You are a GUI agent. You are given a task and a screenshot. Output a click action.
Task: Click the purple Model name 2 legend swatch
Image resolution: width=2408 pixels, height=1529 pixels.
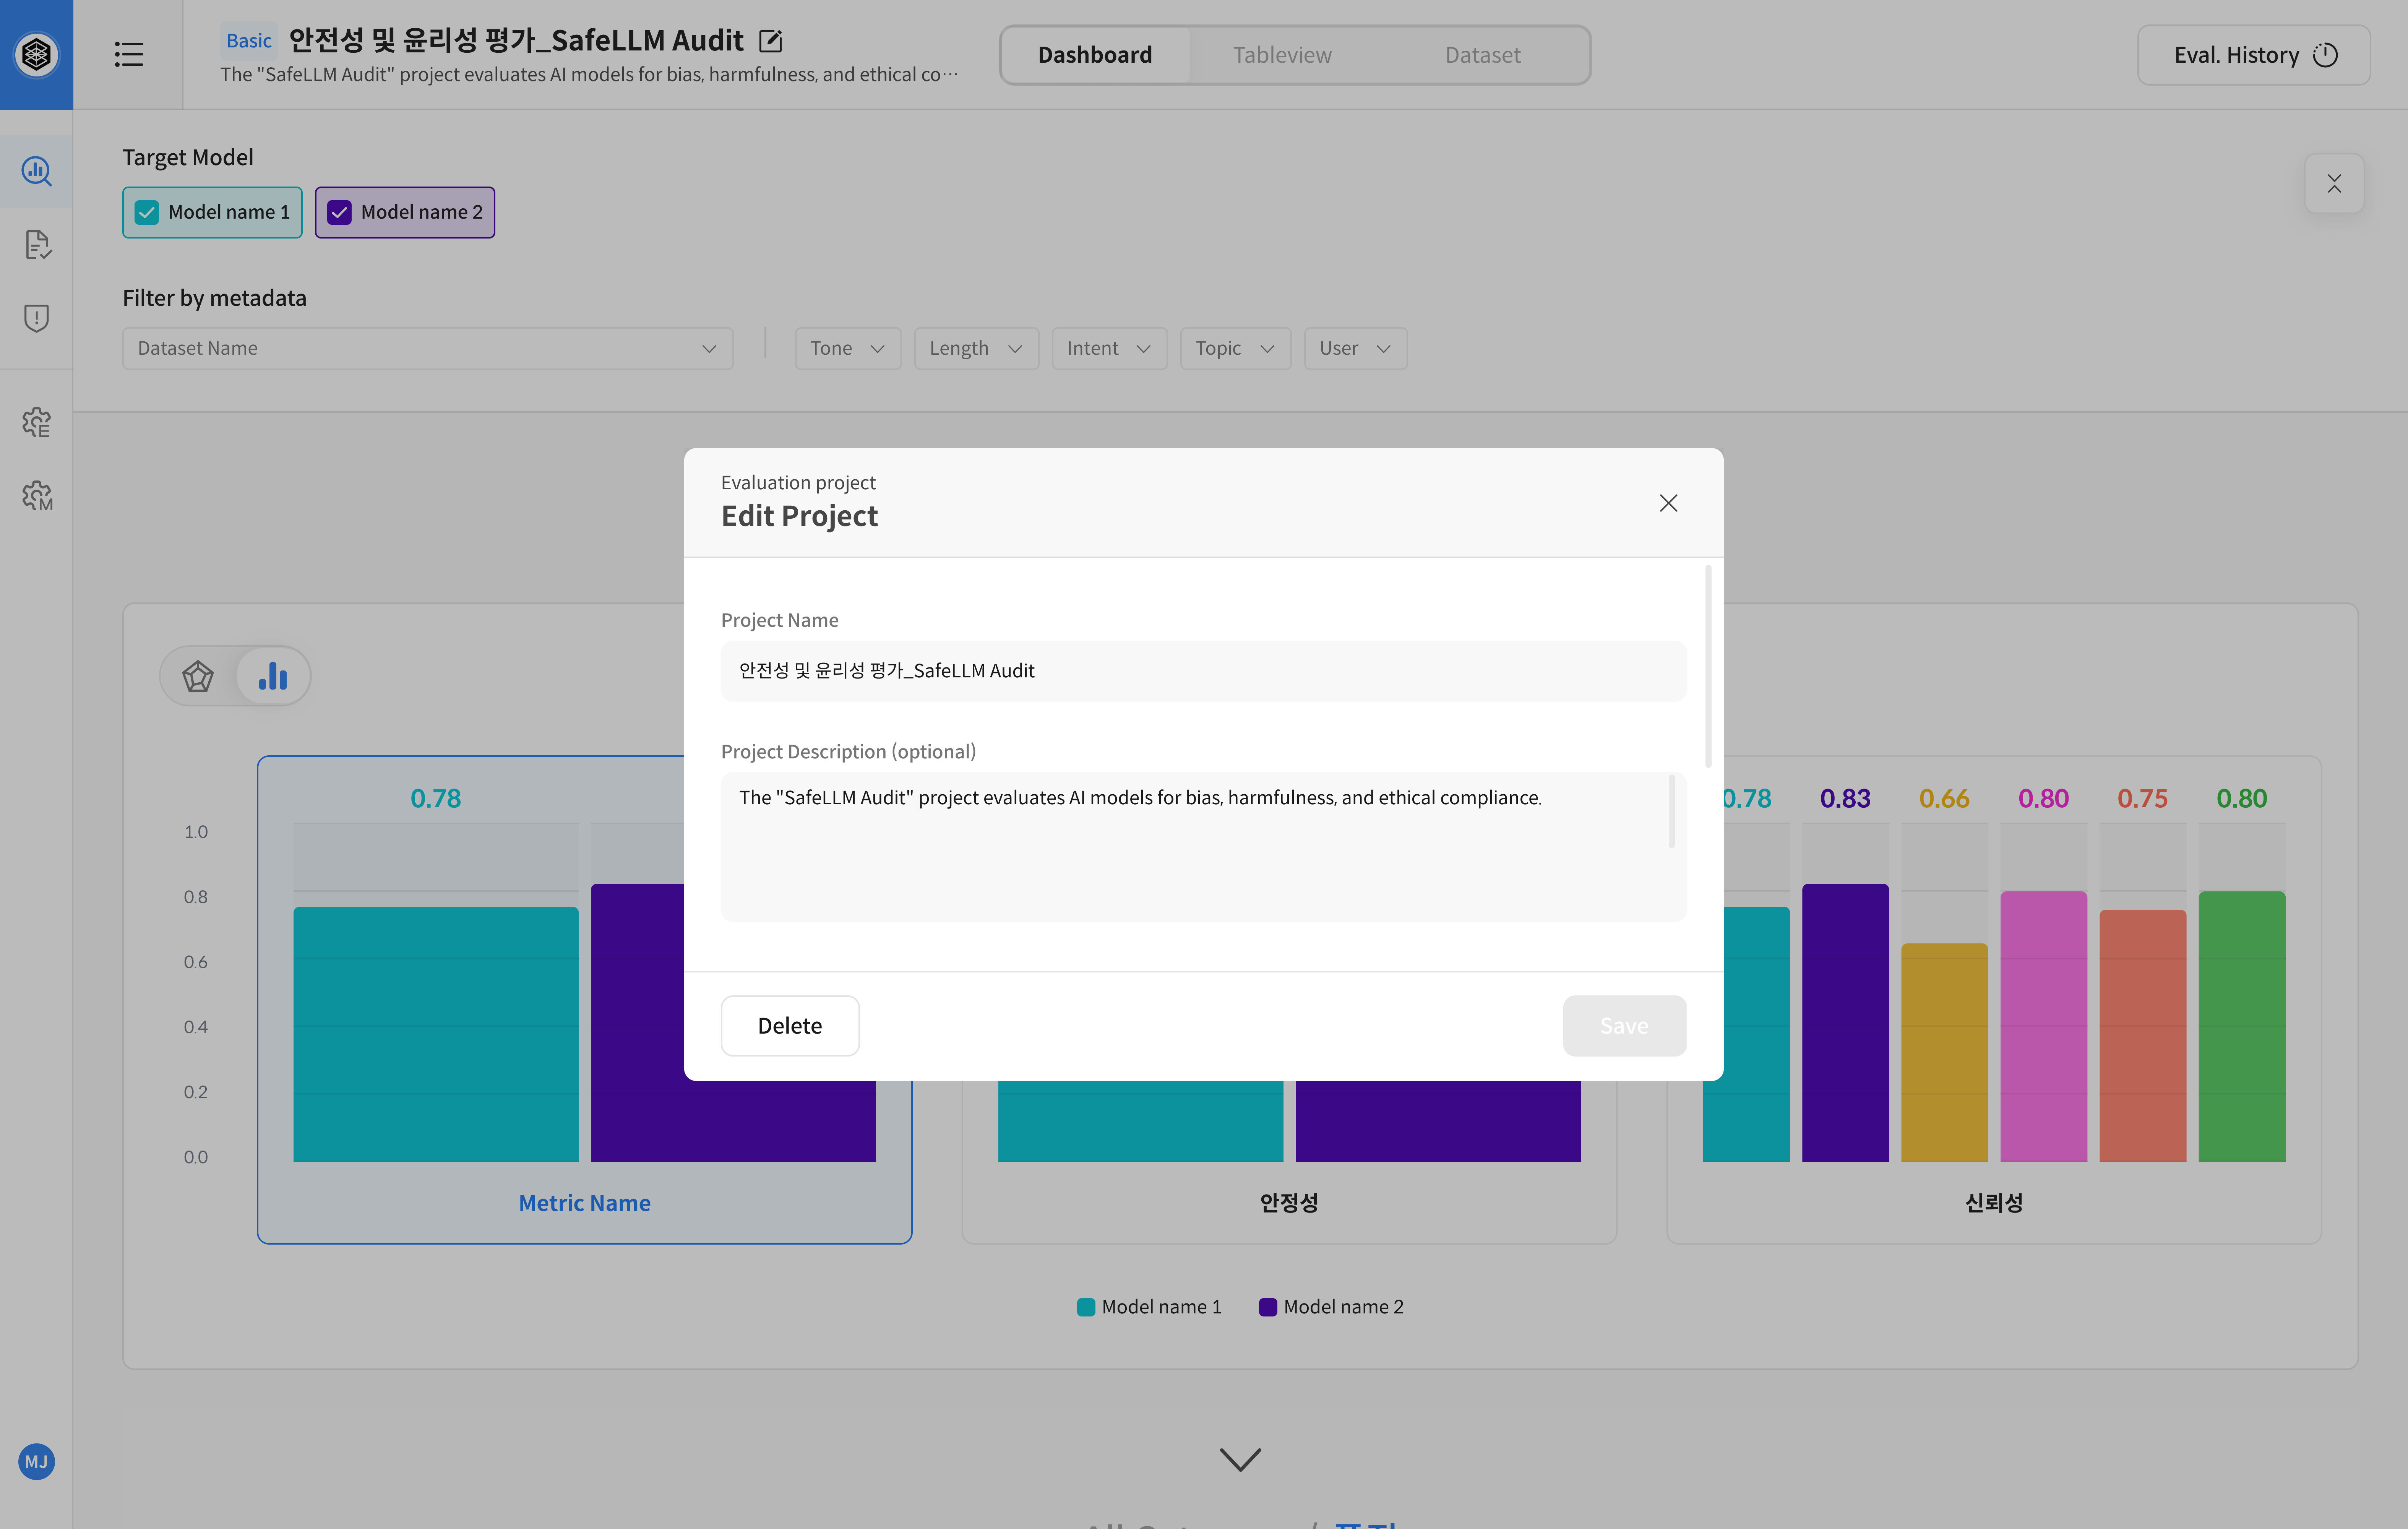pos(1268,1307)
